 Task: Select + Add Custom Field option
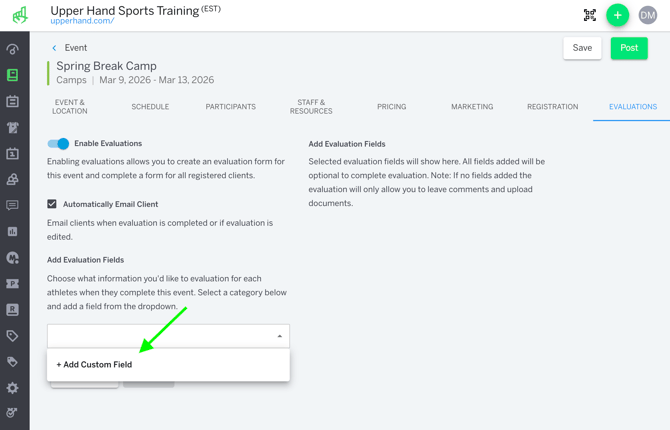pyautogui.click(x=94, y=365)
